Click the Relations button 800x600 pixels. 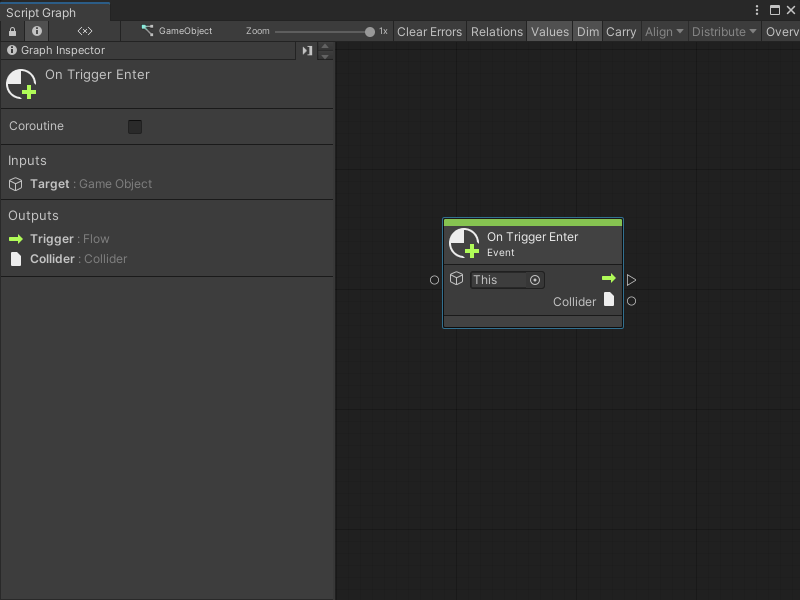click(496, 31)
